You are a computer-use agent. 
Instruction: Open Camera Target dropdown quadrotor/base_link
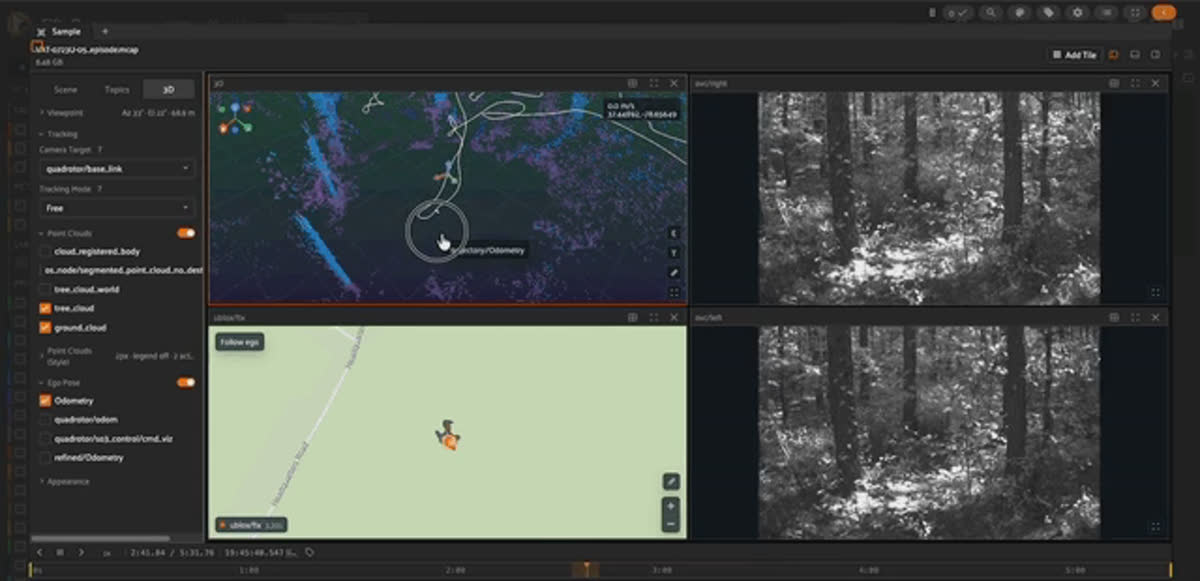click(x=116, y=169)
